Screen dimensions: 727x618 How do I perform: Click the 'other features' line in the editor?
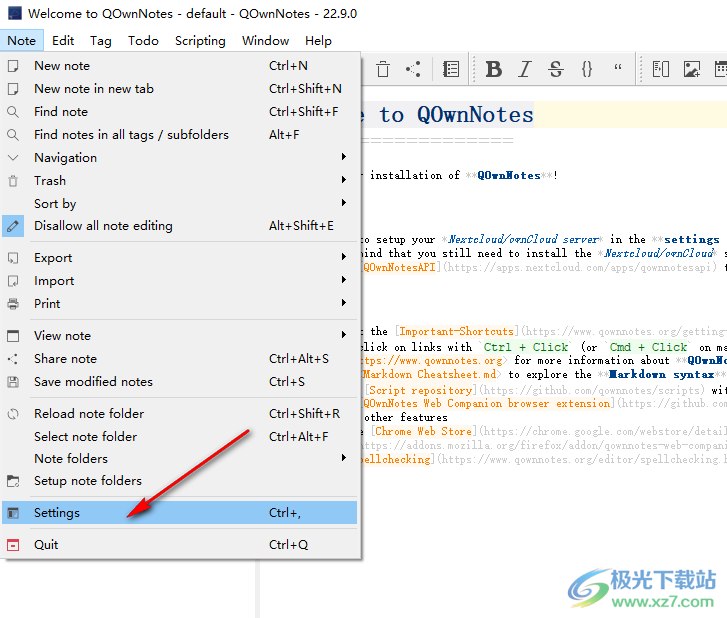pyautogui.click(x=406, y=417)
